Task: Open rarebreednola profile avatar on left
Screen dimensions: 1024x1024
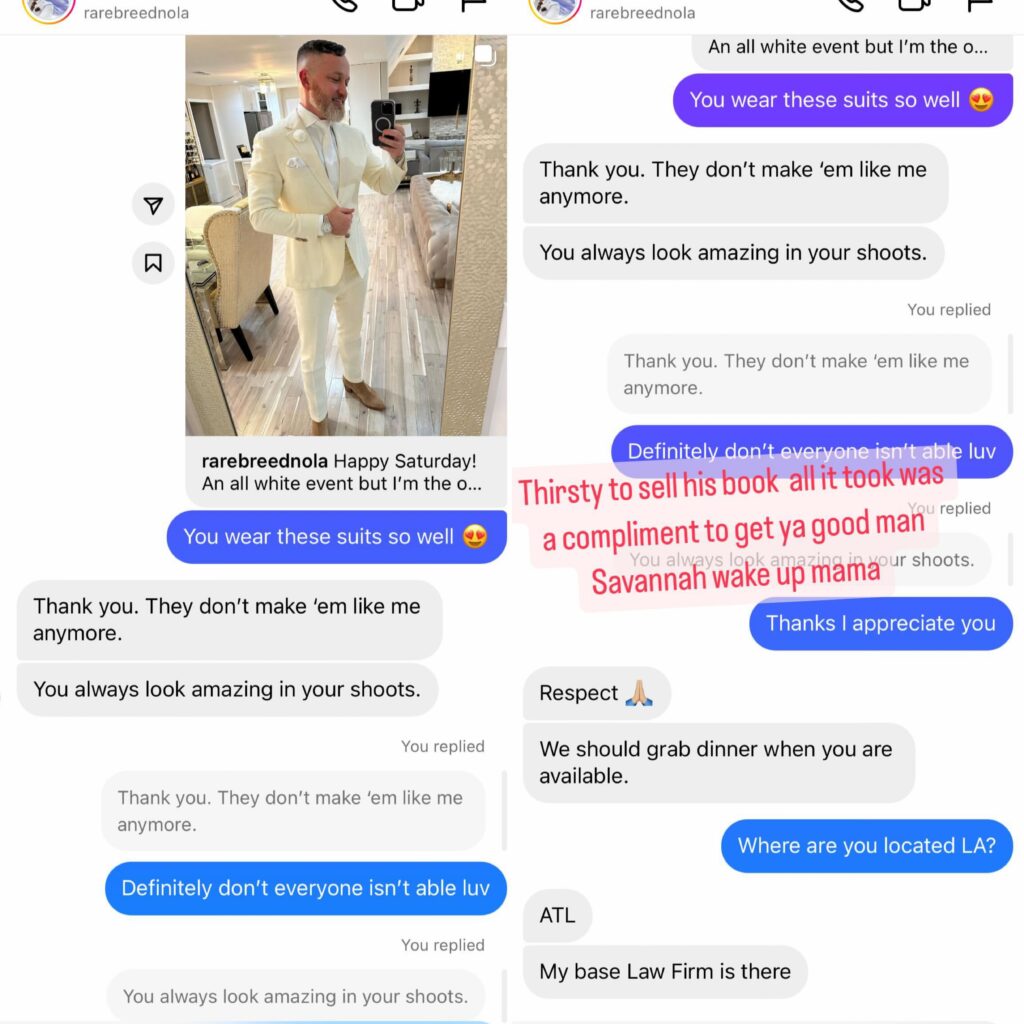Action: coord(48,9)
